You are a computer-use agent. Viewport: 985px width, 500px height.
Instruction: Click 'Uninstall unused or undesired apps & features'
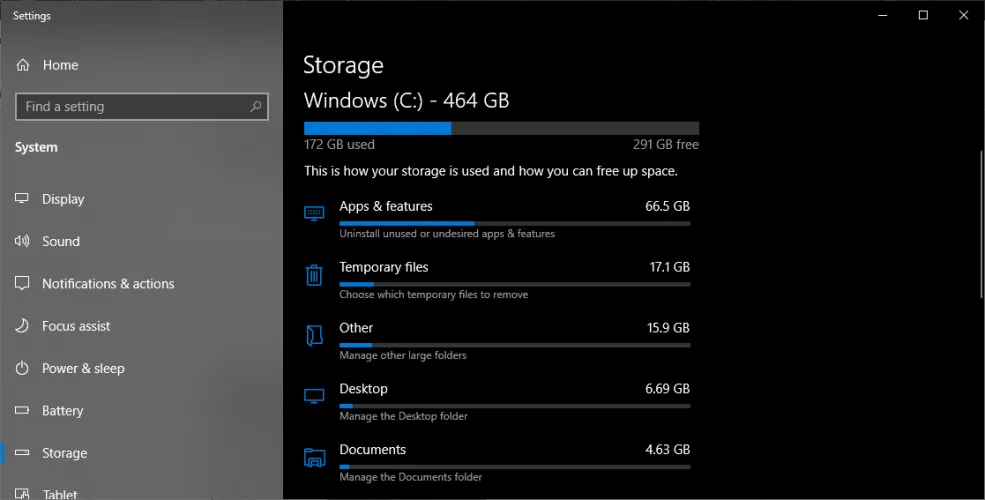tap(447, 234)
